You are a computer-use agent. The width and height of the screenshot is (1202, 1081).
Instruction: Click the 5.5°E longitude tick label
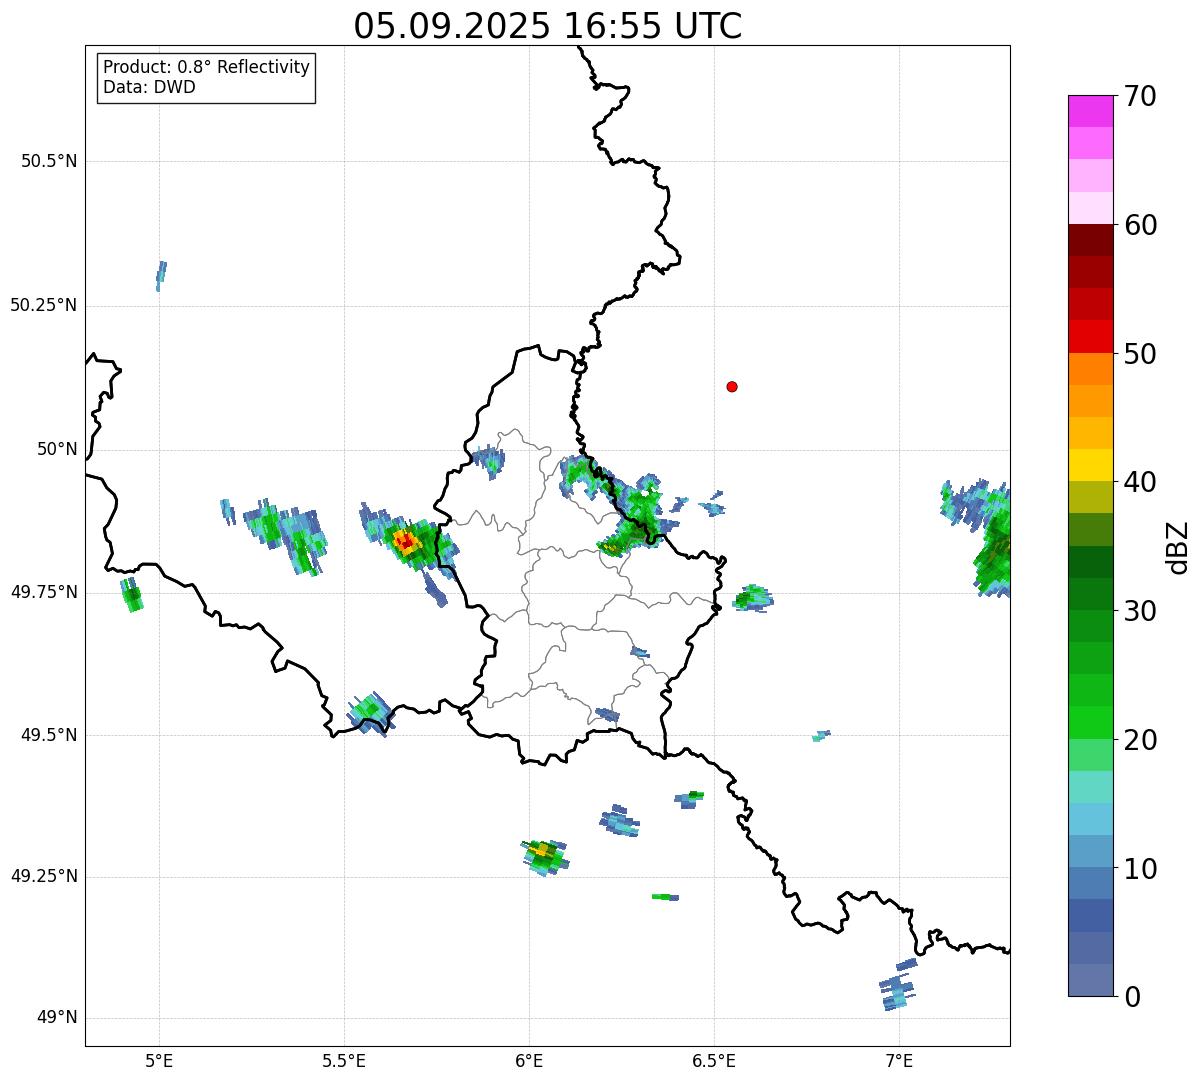click(344, 1059)
